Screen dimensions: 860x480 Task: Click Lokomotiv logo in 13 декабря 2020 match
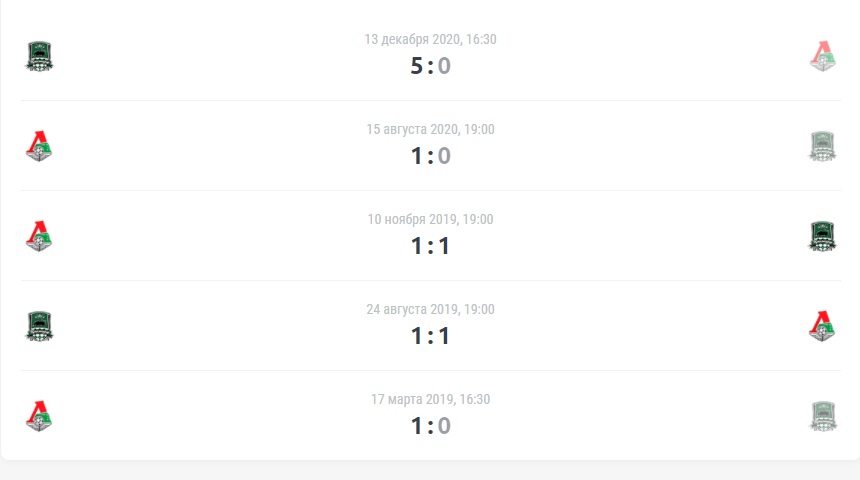coord(822,56)
